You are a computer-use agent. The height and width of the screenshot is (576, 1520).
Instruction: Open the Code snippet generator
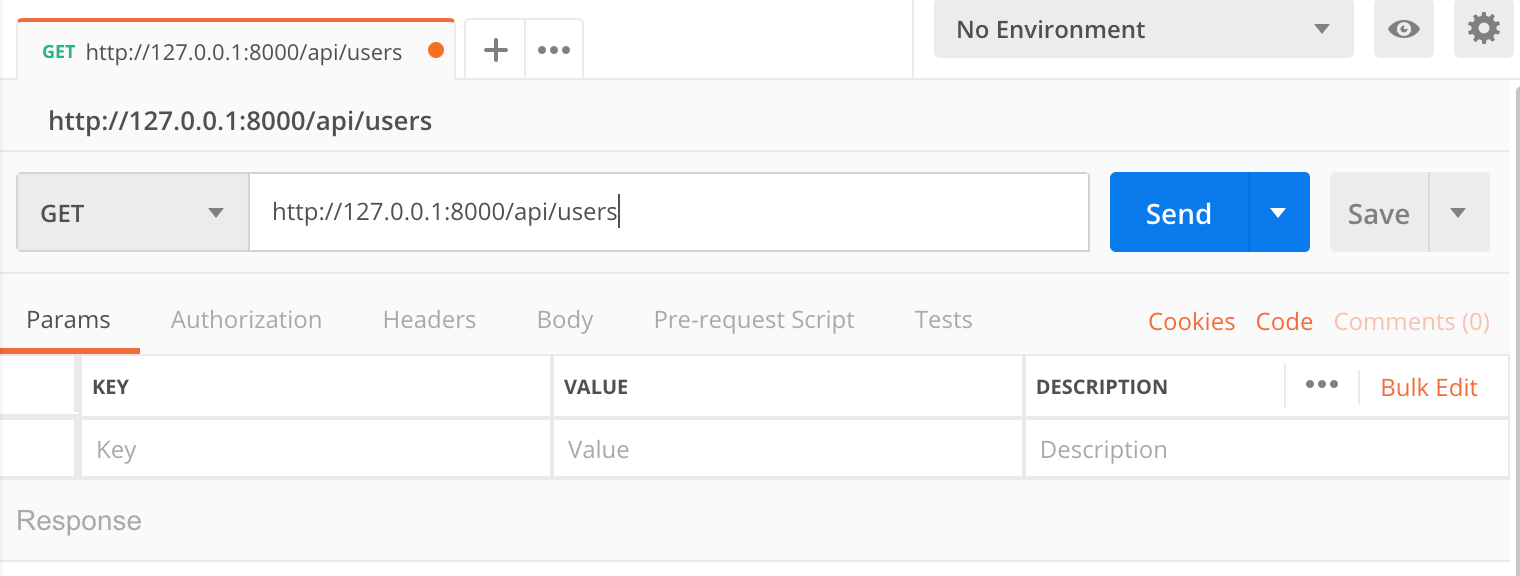click(x=1284, y=321)
